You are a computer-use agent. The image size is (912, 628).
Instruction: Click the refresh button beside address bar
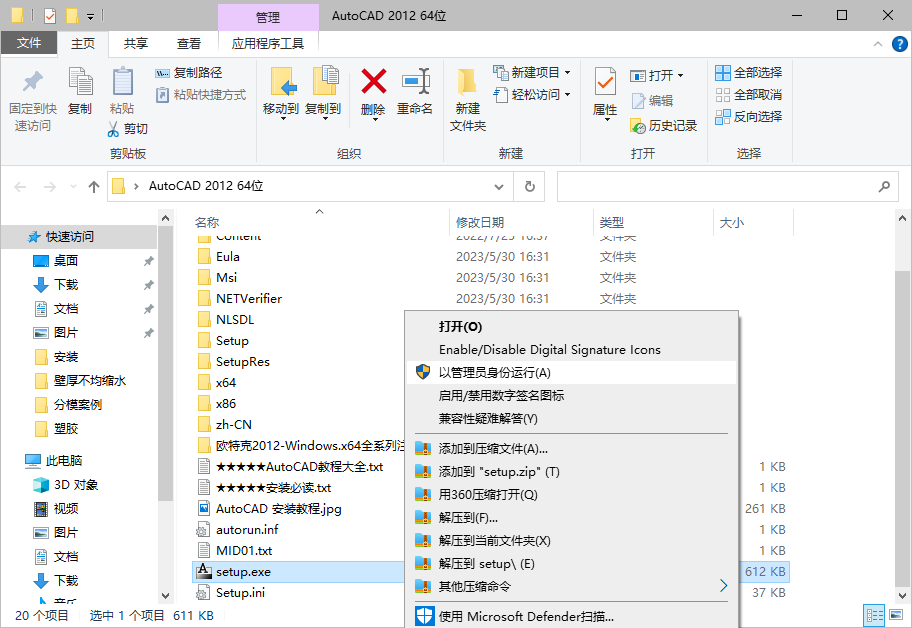(x=529, y=186)
